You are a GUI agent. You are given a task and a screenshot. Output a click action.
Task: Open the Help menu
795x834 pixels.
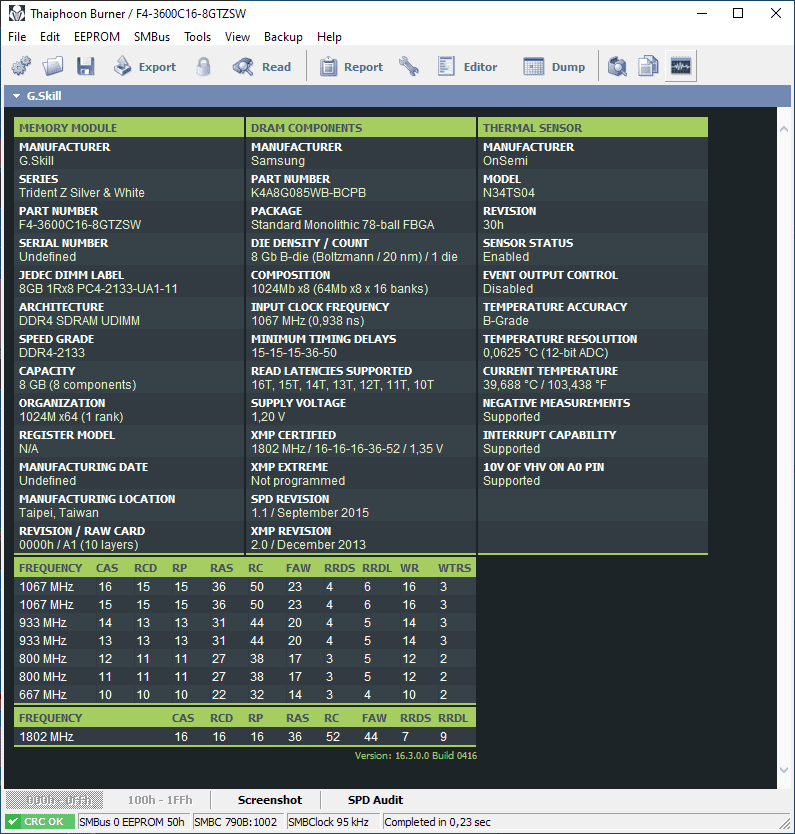(329, 37)
